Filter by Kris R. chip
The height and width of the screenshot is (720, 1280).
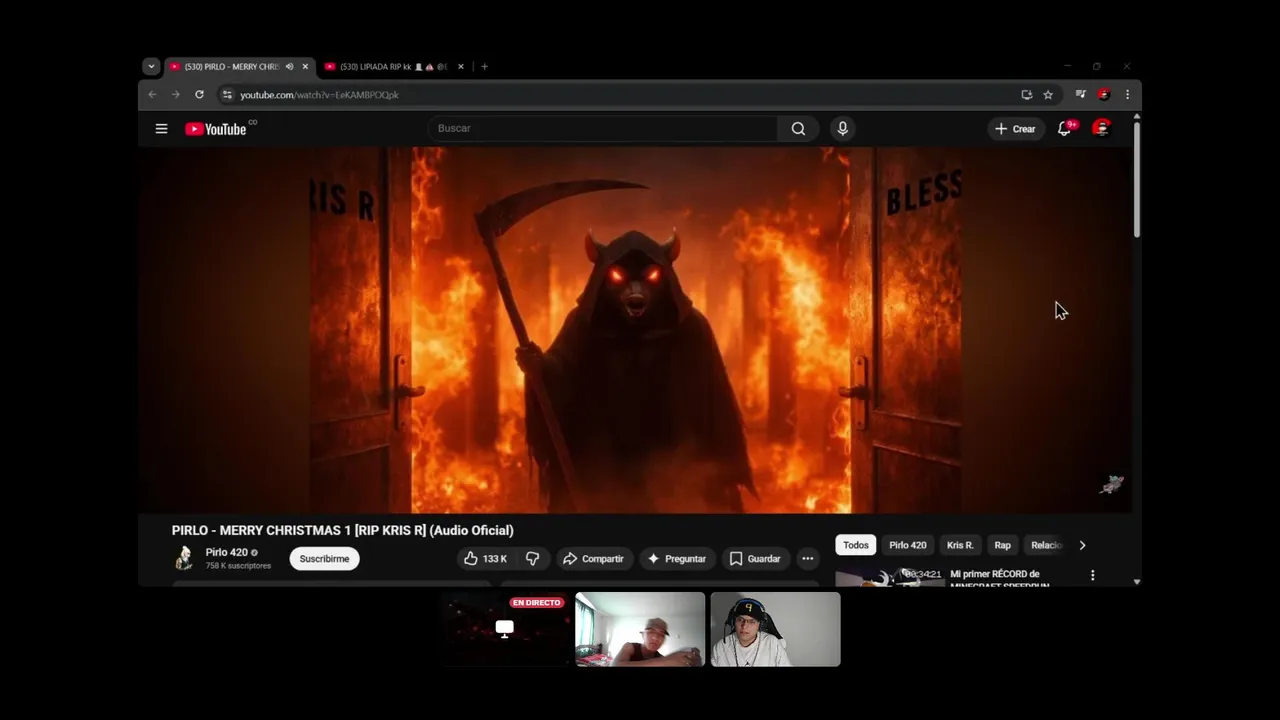[960, 545]
